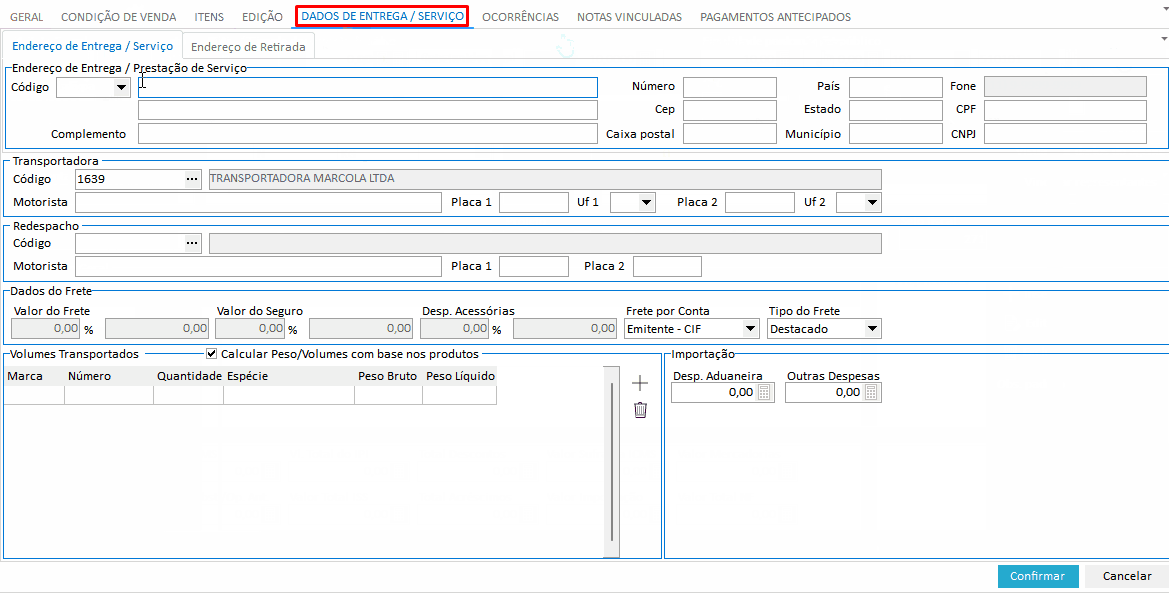
Task: Open calculator for Desp. Aduaneira
Action: point(763,393)
